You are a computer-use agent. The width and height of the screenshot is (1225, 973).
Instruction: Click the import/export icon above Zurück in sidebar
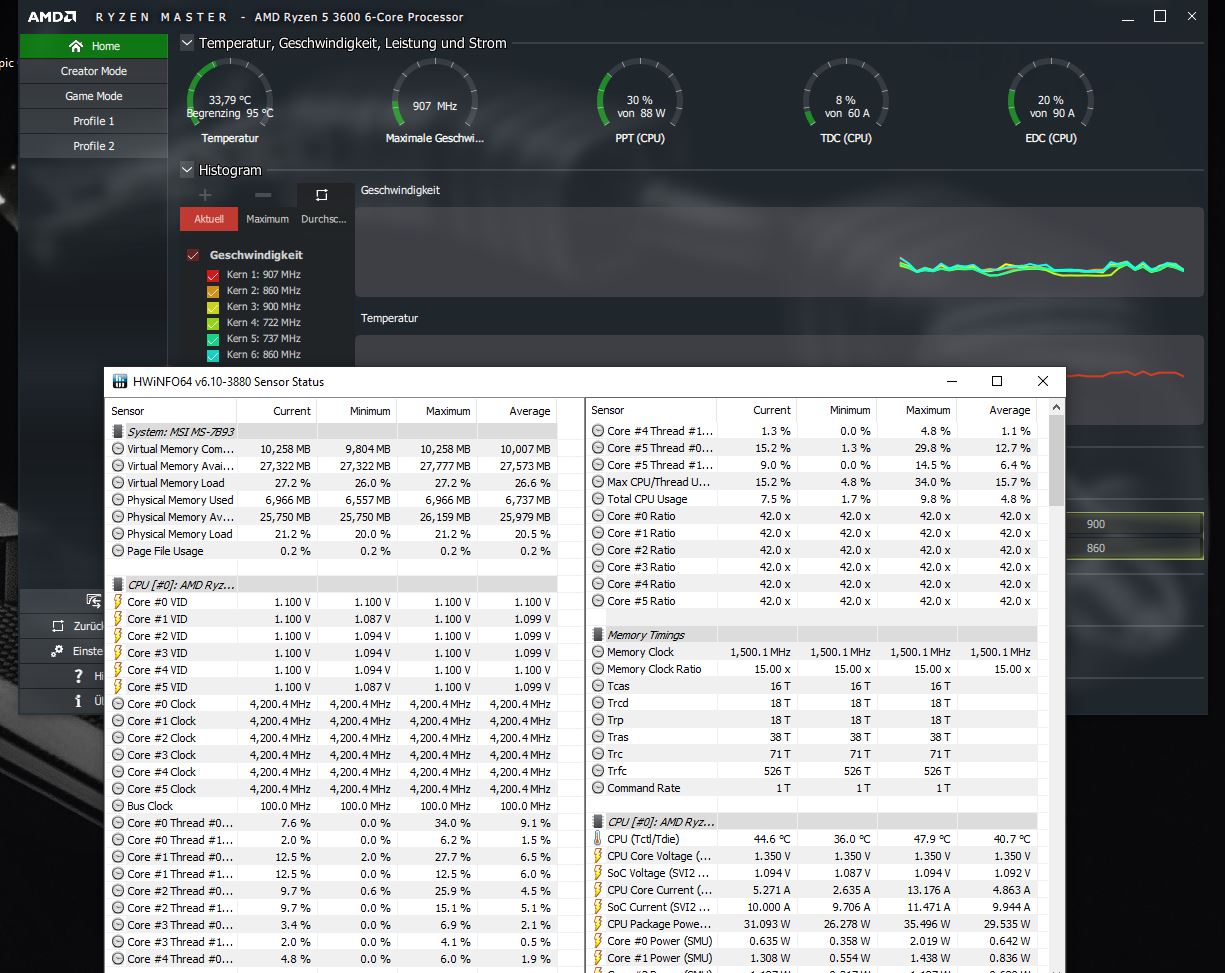click(x=94, y=601)
